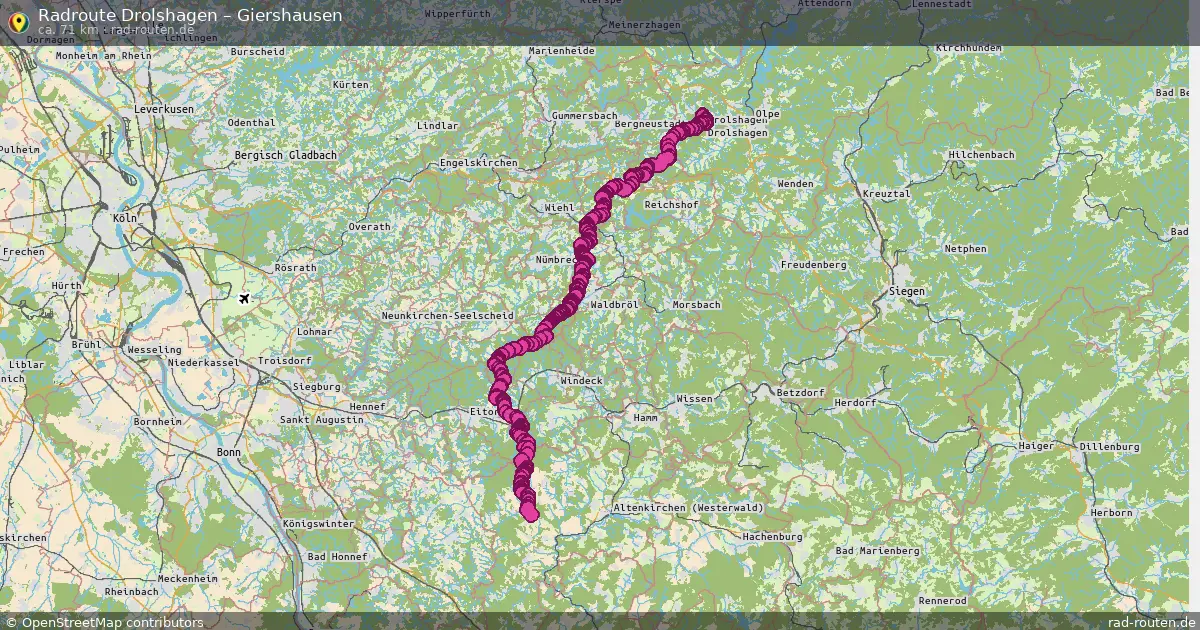
Task: Click the Neunkirchen-Seelscheid label
Action: tap(447, 315)
